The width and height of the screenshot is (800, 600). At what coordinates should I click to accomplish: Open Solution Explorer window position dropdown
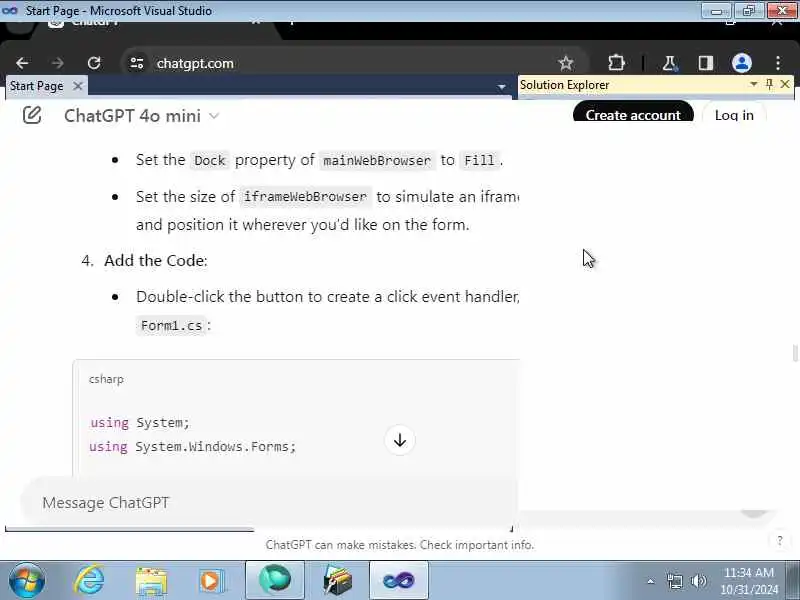tap(753, 84)
